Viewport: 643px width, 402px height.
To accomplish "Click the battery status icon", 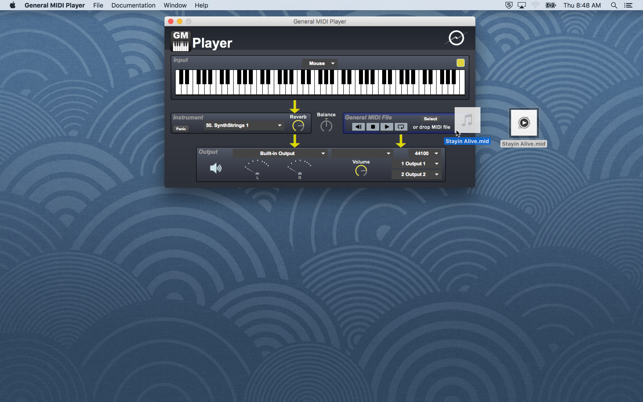I will tap(550, 5).
